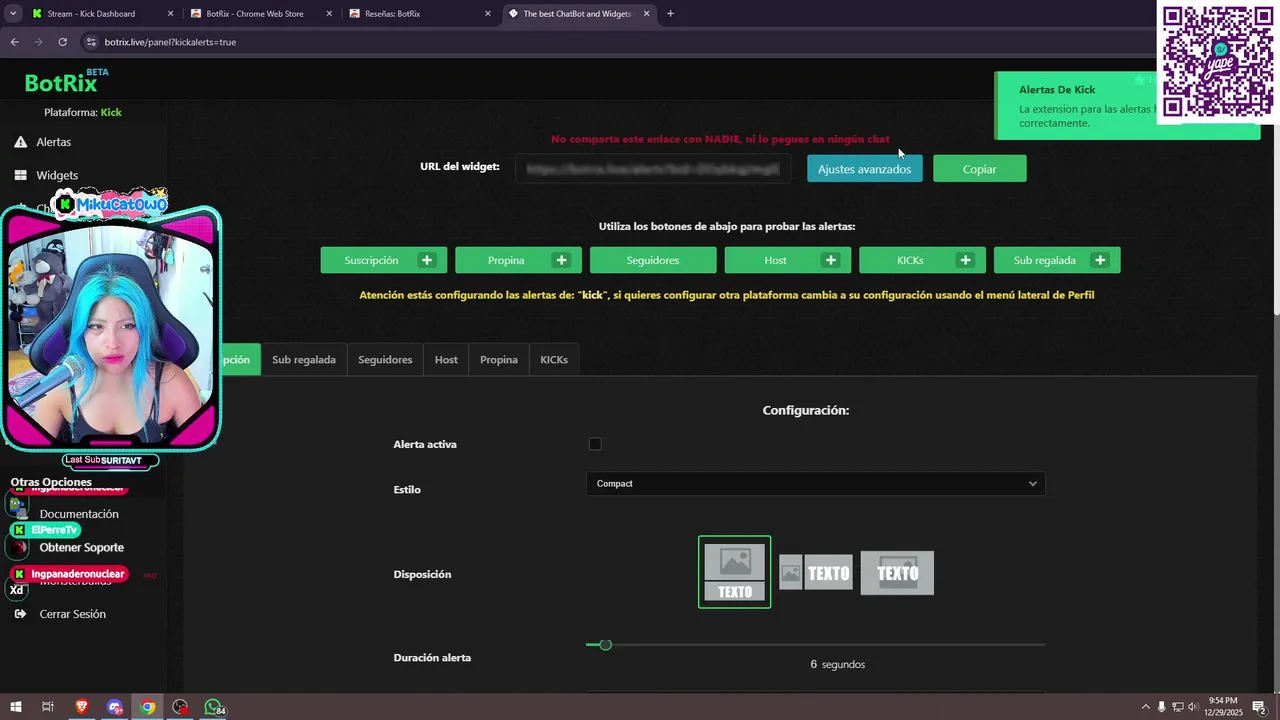Image resolution: width=1280 pixels, height=720 pixels.
Task: Open a new browser tab with plus
Action: click(x=670, y=14)
